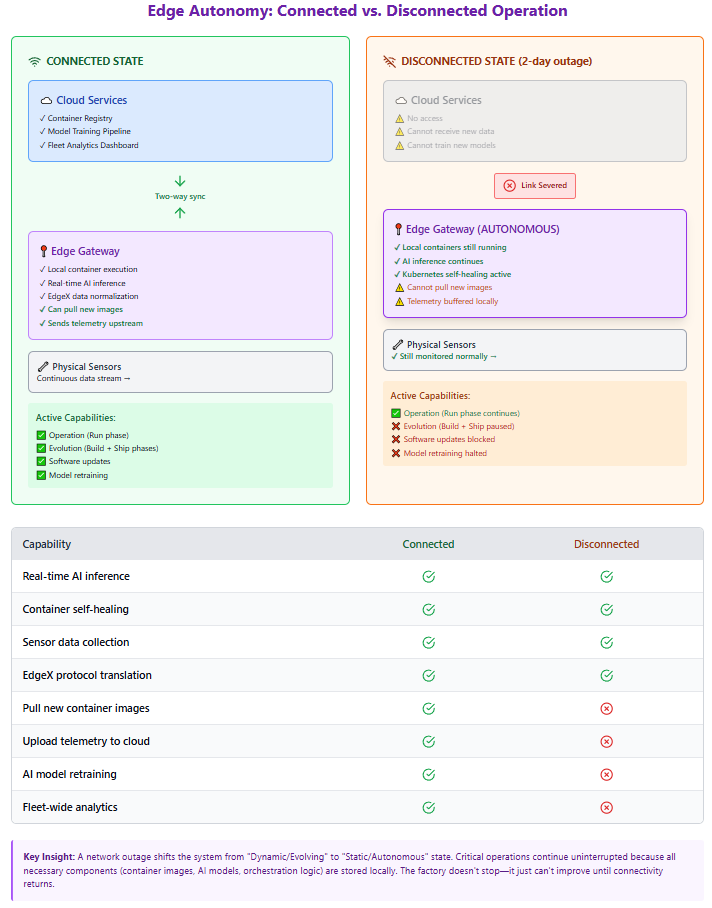The height and width of the screenshot is (908, 712).
Task: Click the red X circle in the Fleet-wide analytics row
Action: coord(606,808)
